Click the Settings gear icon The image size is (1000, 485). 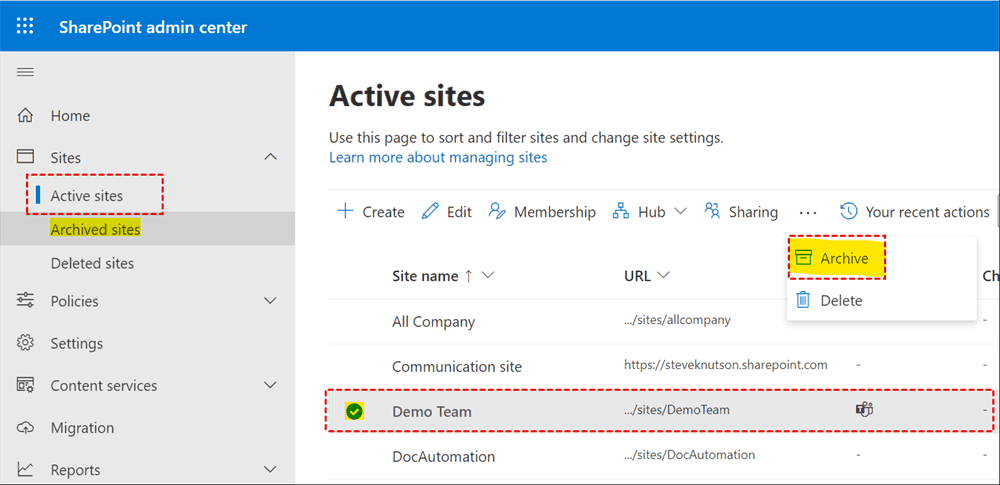point(26,343)
